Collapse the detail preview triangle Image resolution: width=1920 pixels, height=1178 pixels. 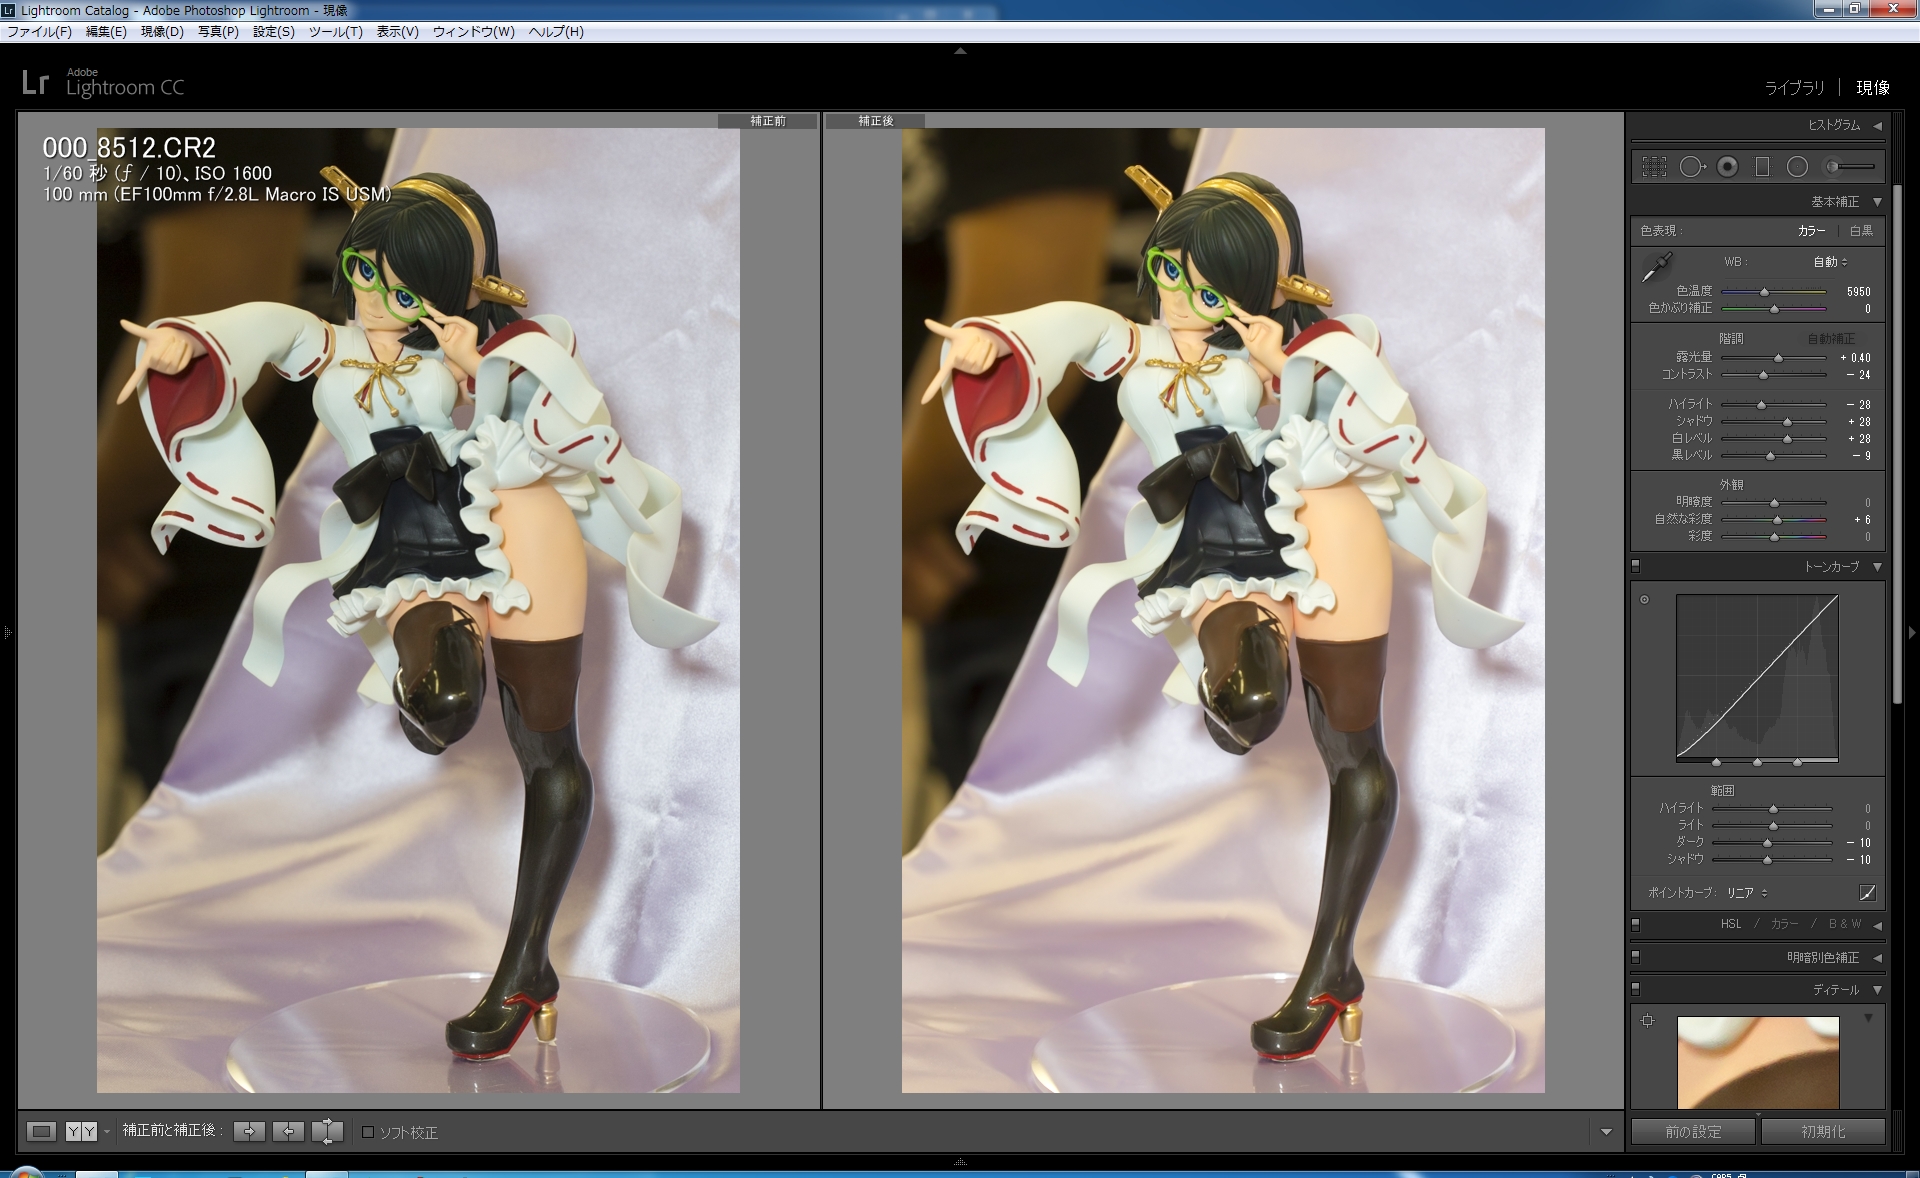pyautogui.click(x=1868, y=1018)
